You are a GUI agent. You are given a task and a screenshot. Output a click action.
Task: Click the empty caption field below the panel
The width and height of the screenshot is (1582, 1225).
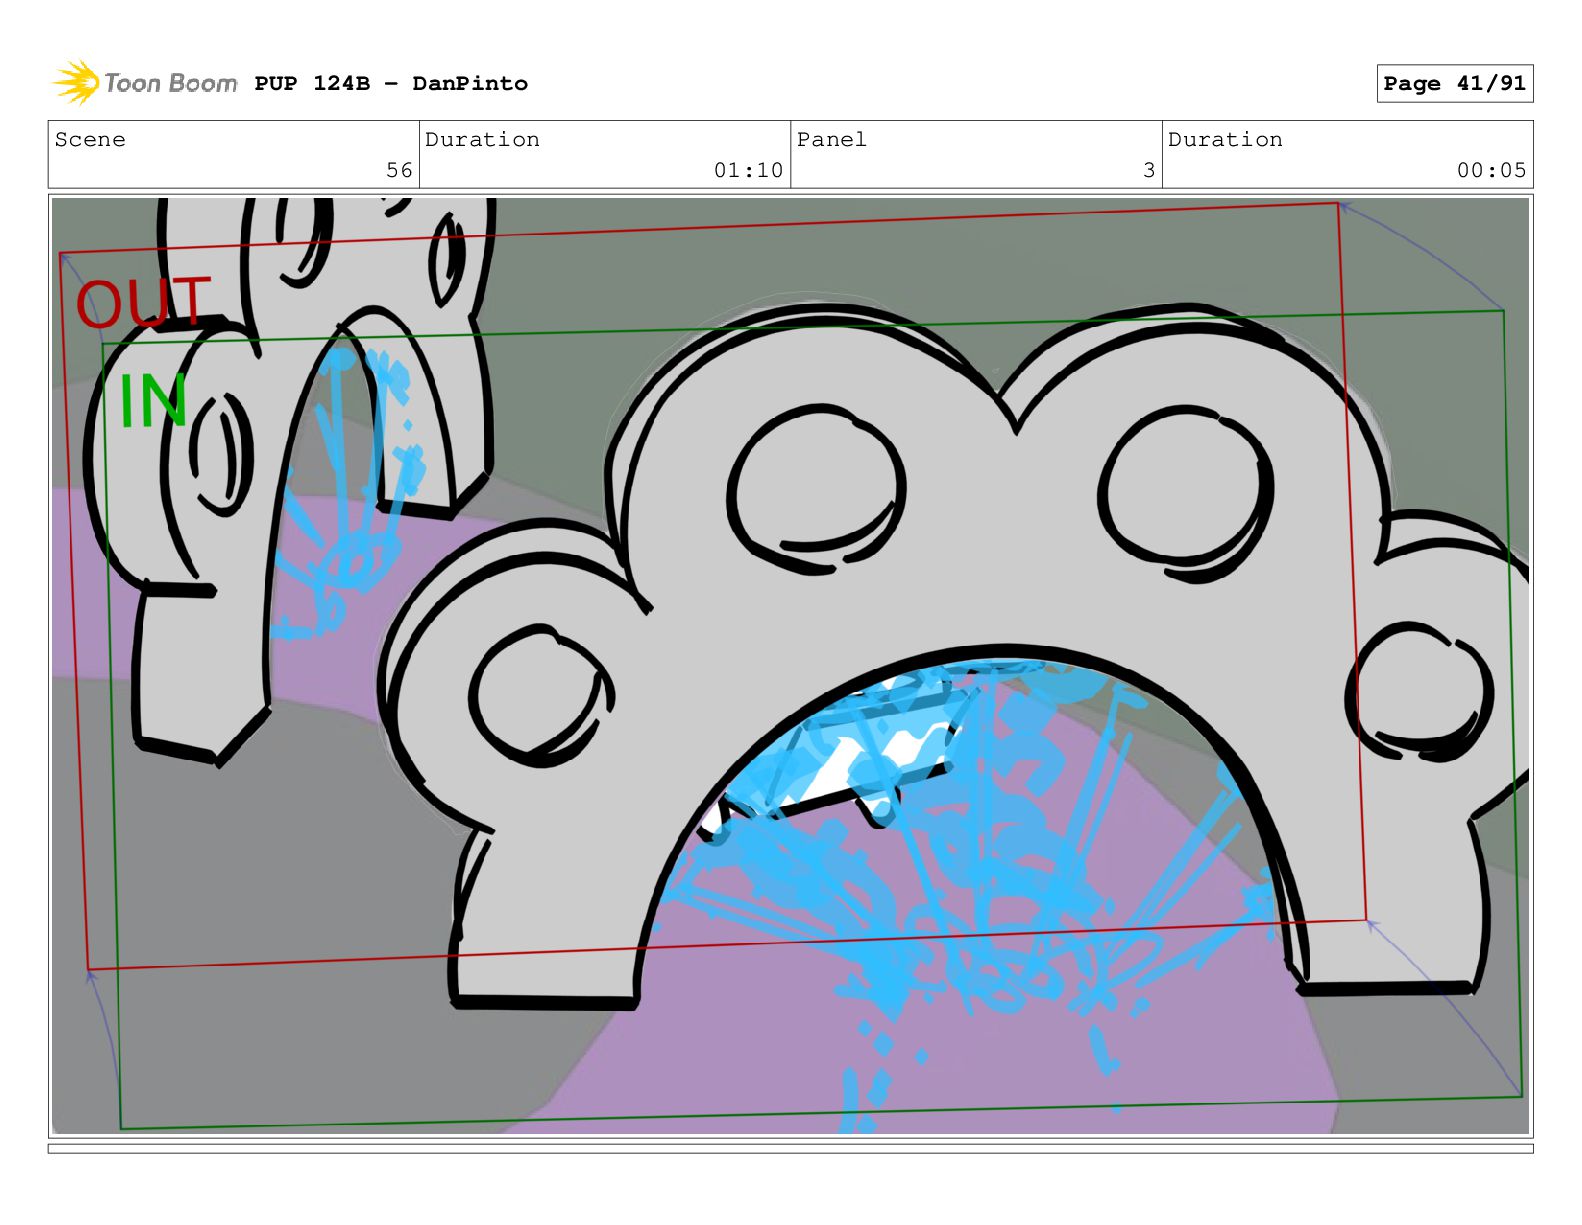pos(790,1149)
